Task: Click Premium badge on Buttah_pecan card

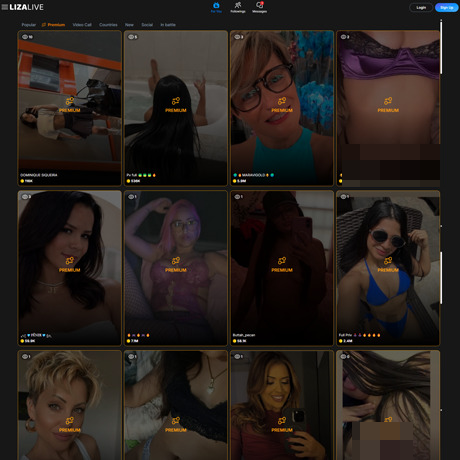Action: click(x=282, y=265)
